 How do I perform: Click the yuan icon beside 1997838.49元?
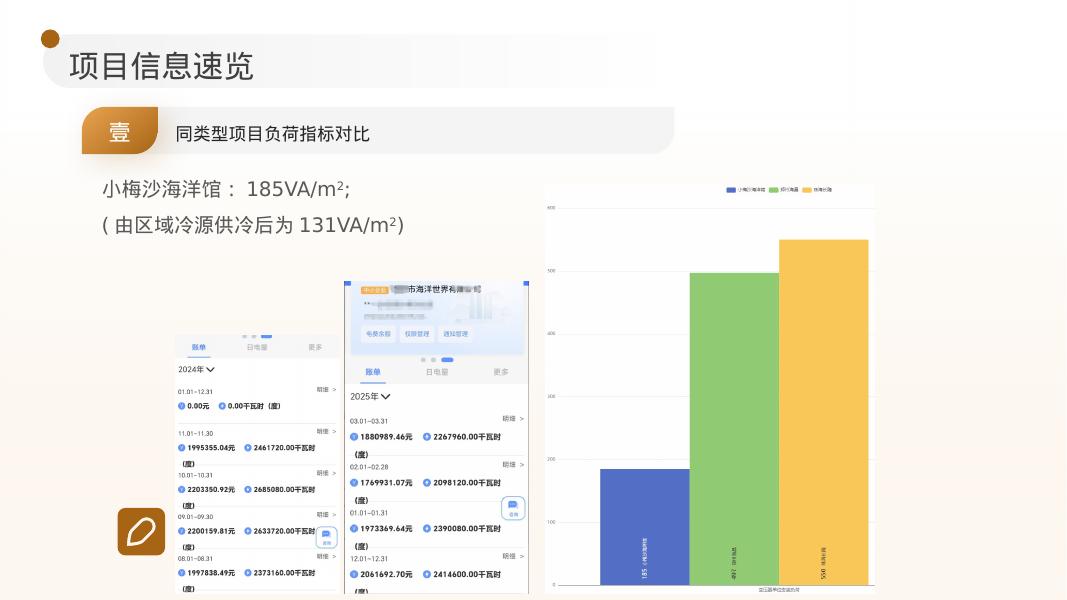[x=182, y=573]
